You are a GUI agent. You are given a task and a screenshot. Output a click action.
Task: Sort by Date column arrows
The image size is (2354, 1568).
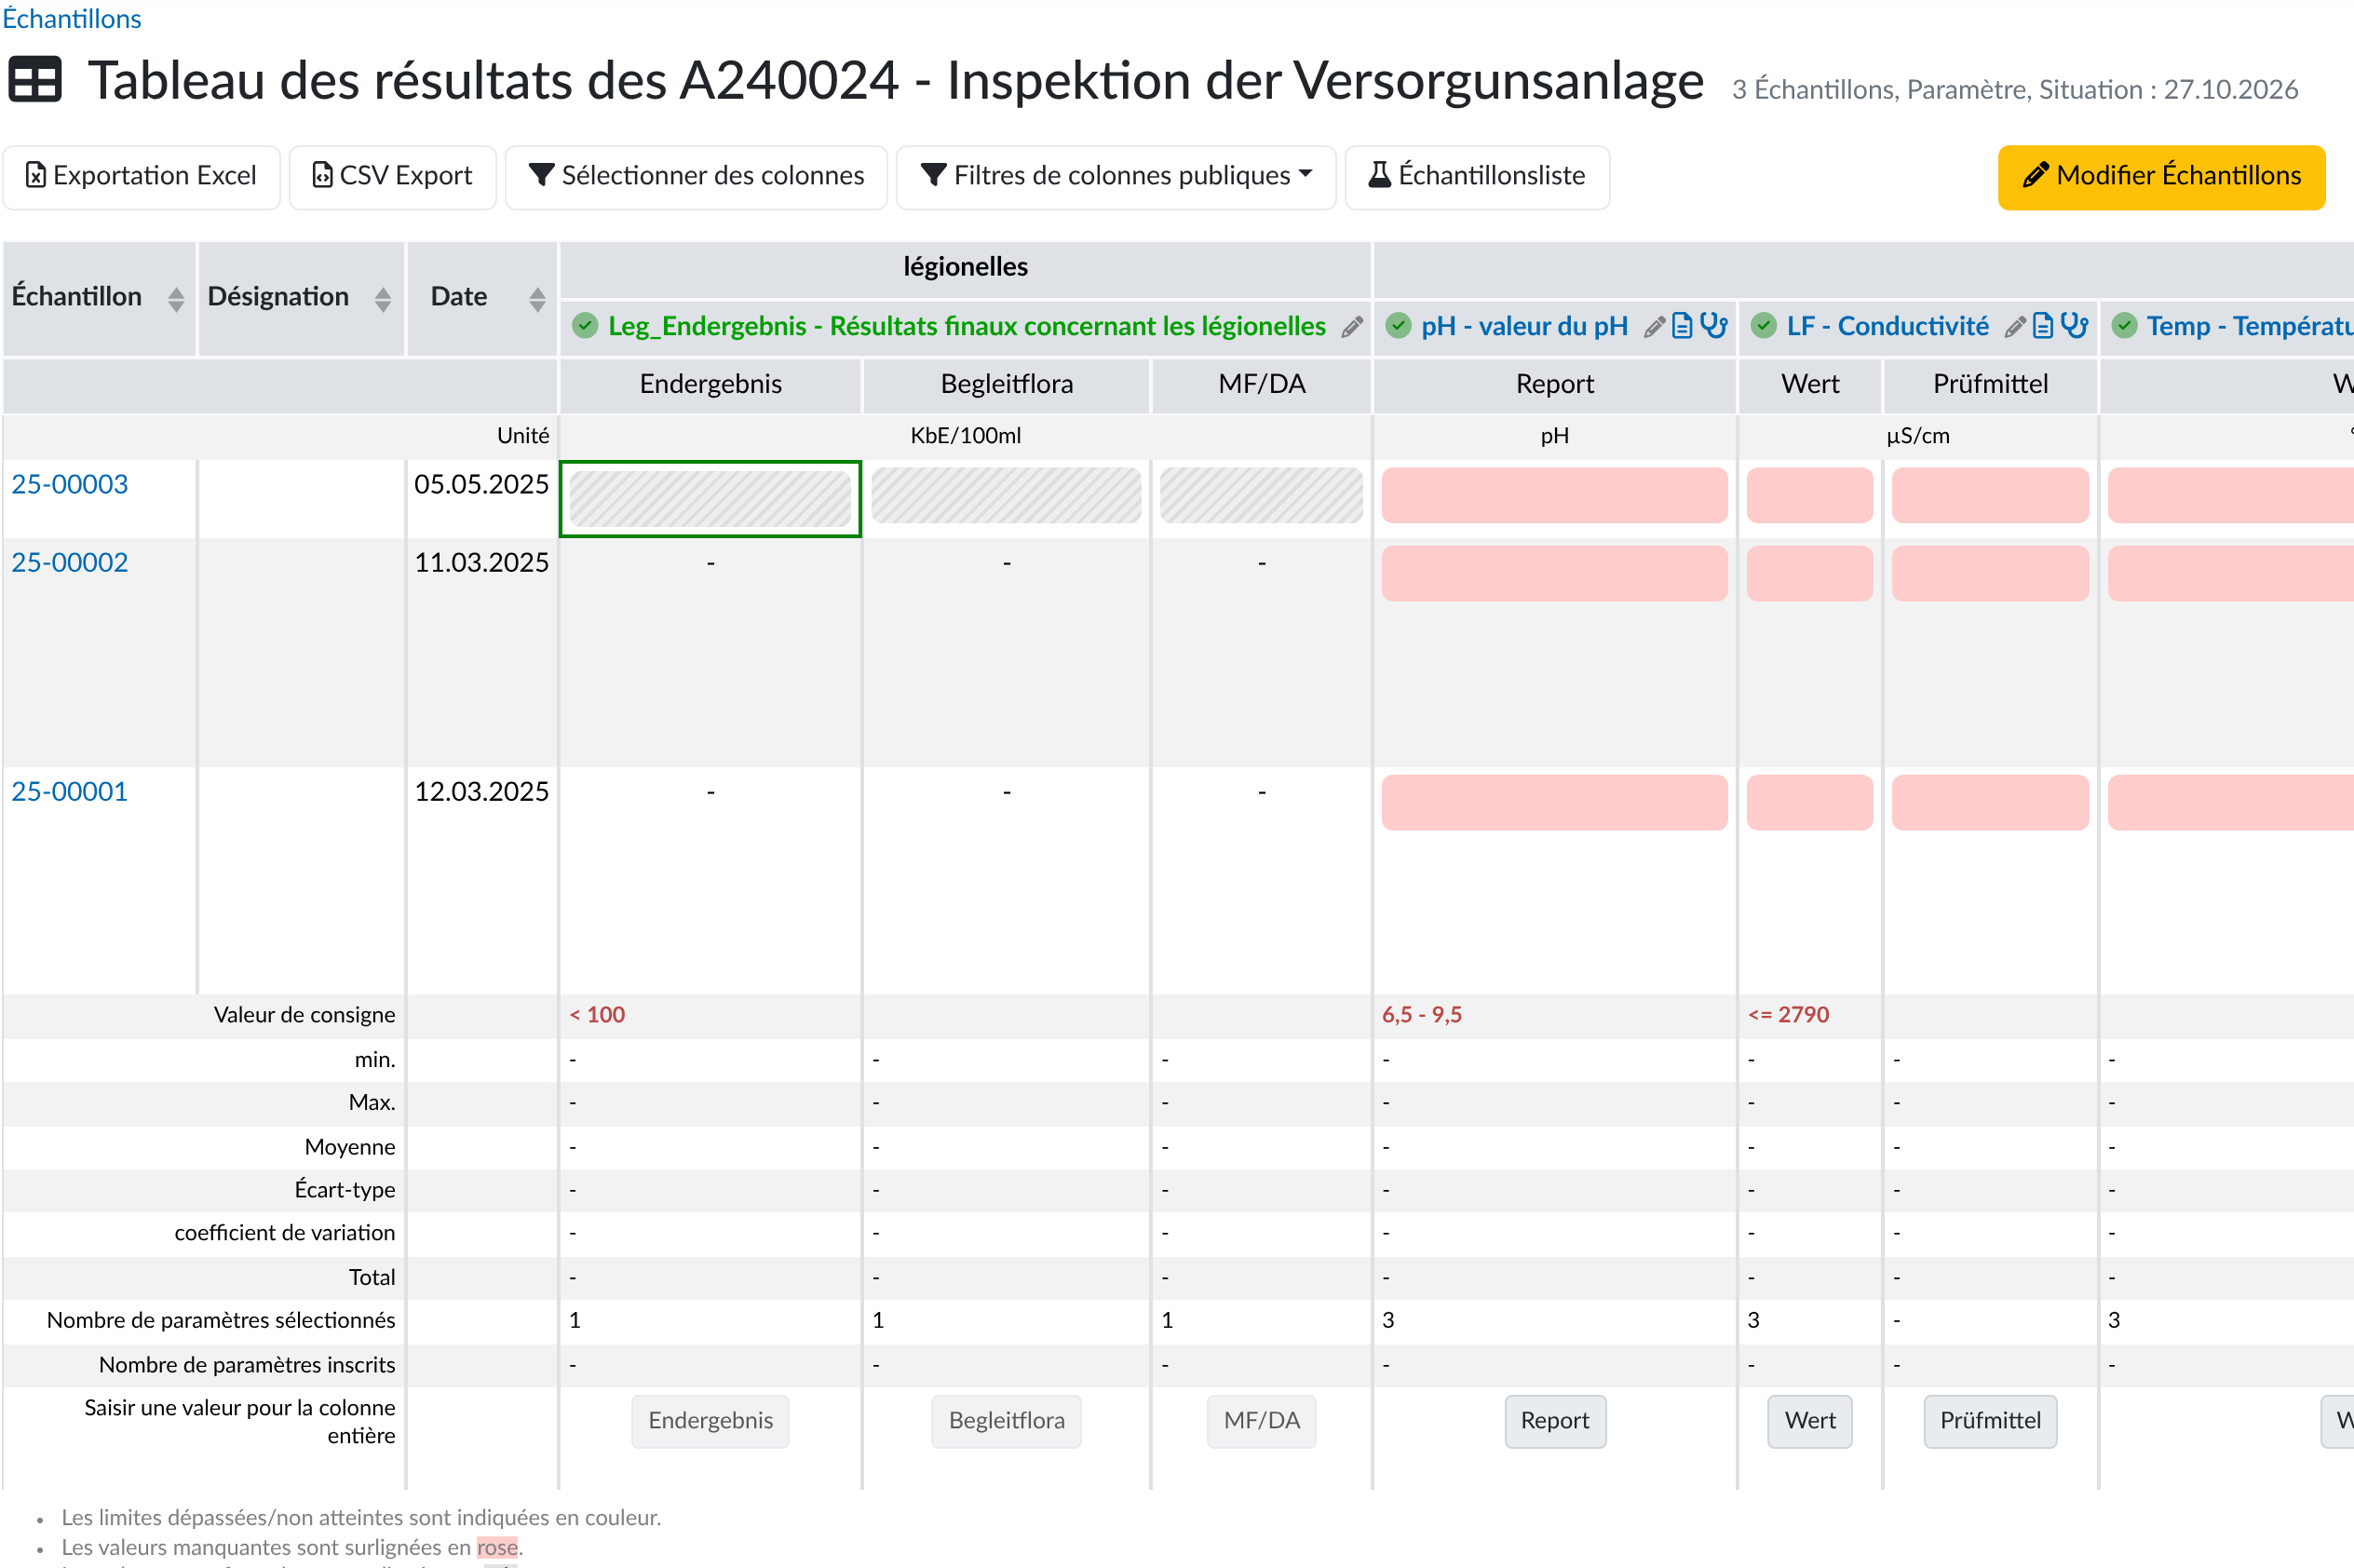coord(537,299)
